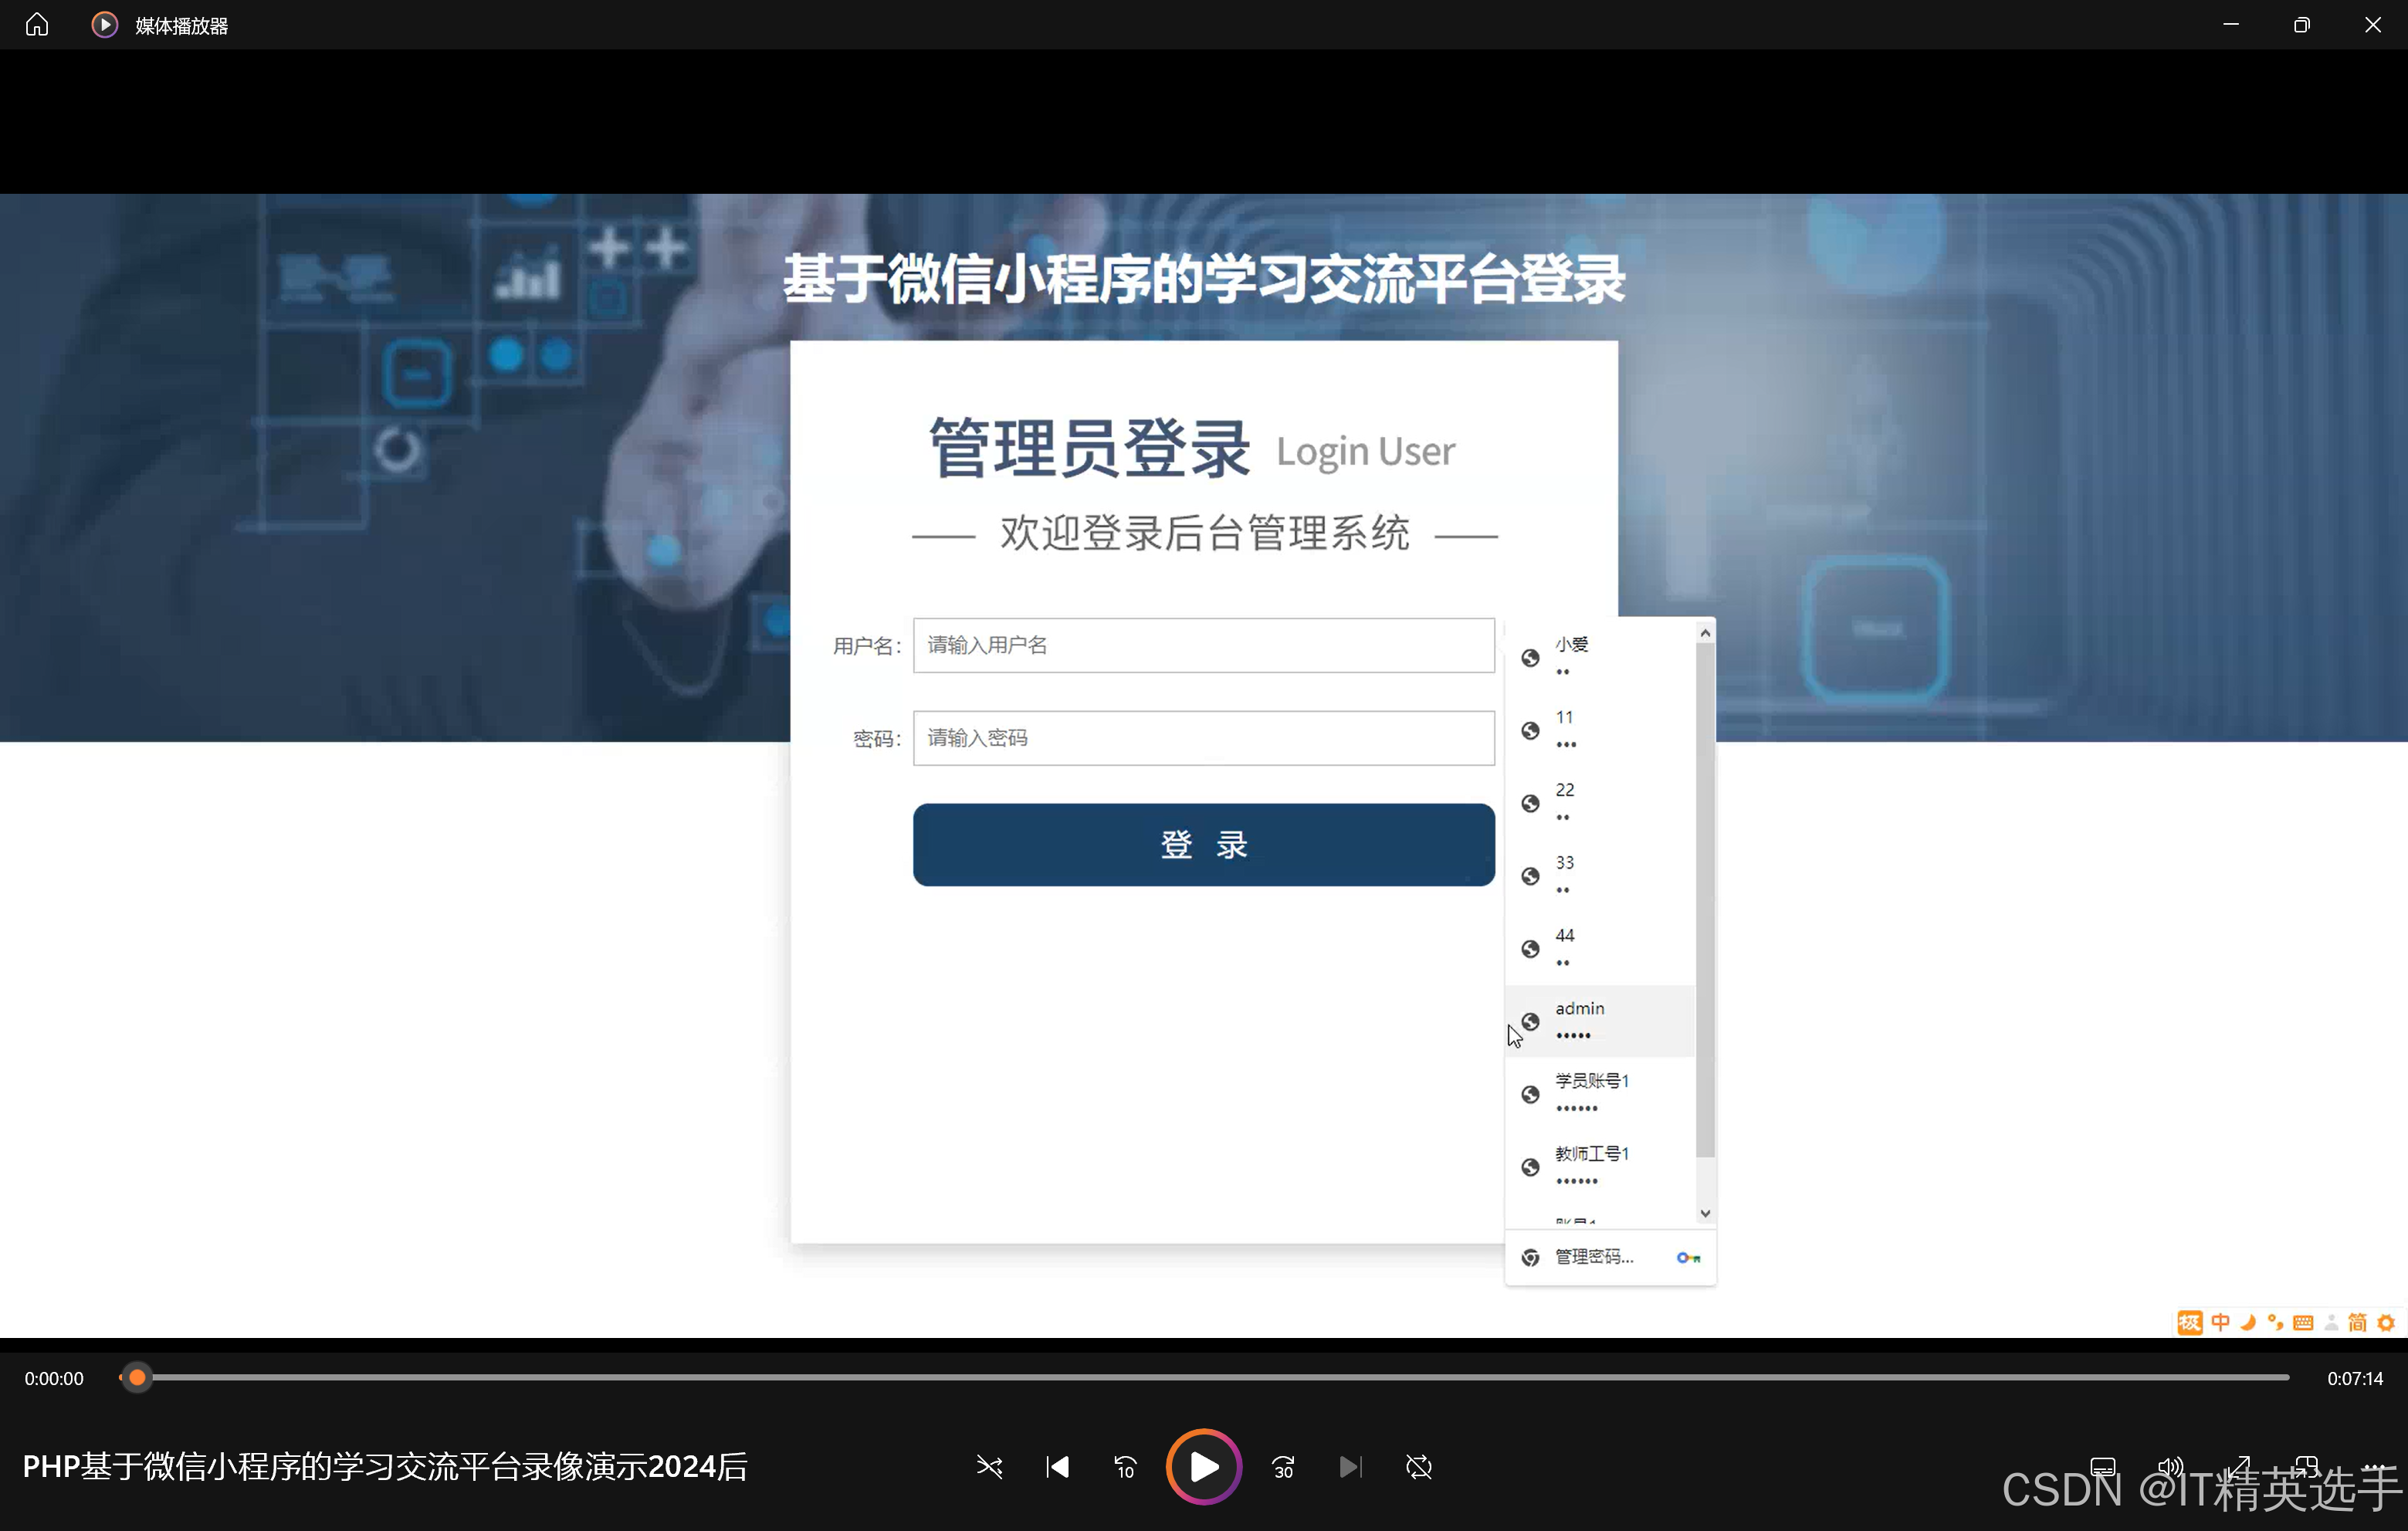The height and width of the screenshot is (1531, 2408).
Task: Click the 登录 login button
Action: 1203,844
